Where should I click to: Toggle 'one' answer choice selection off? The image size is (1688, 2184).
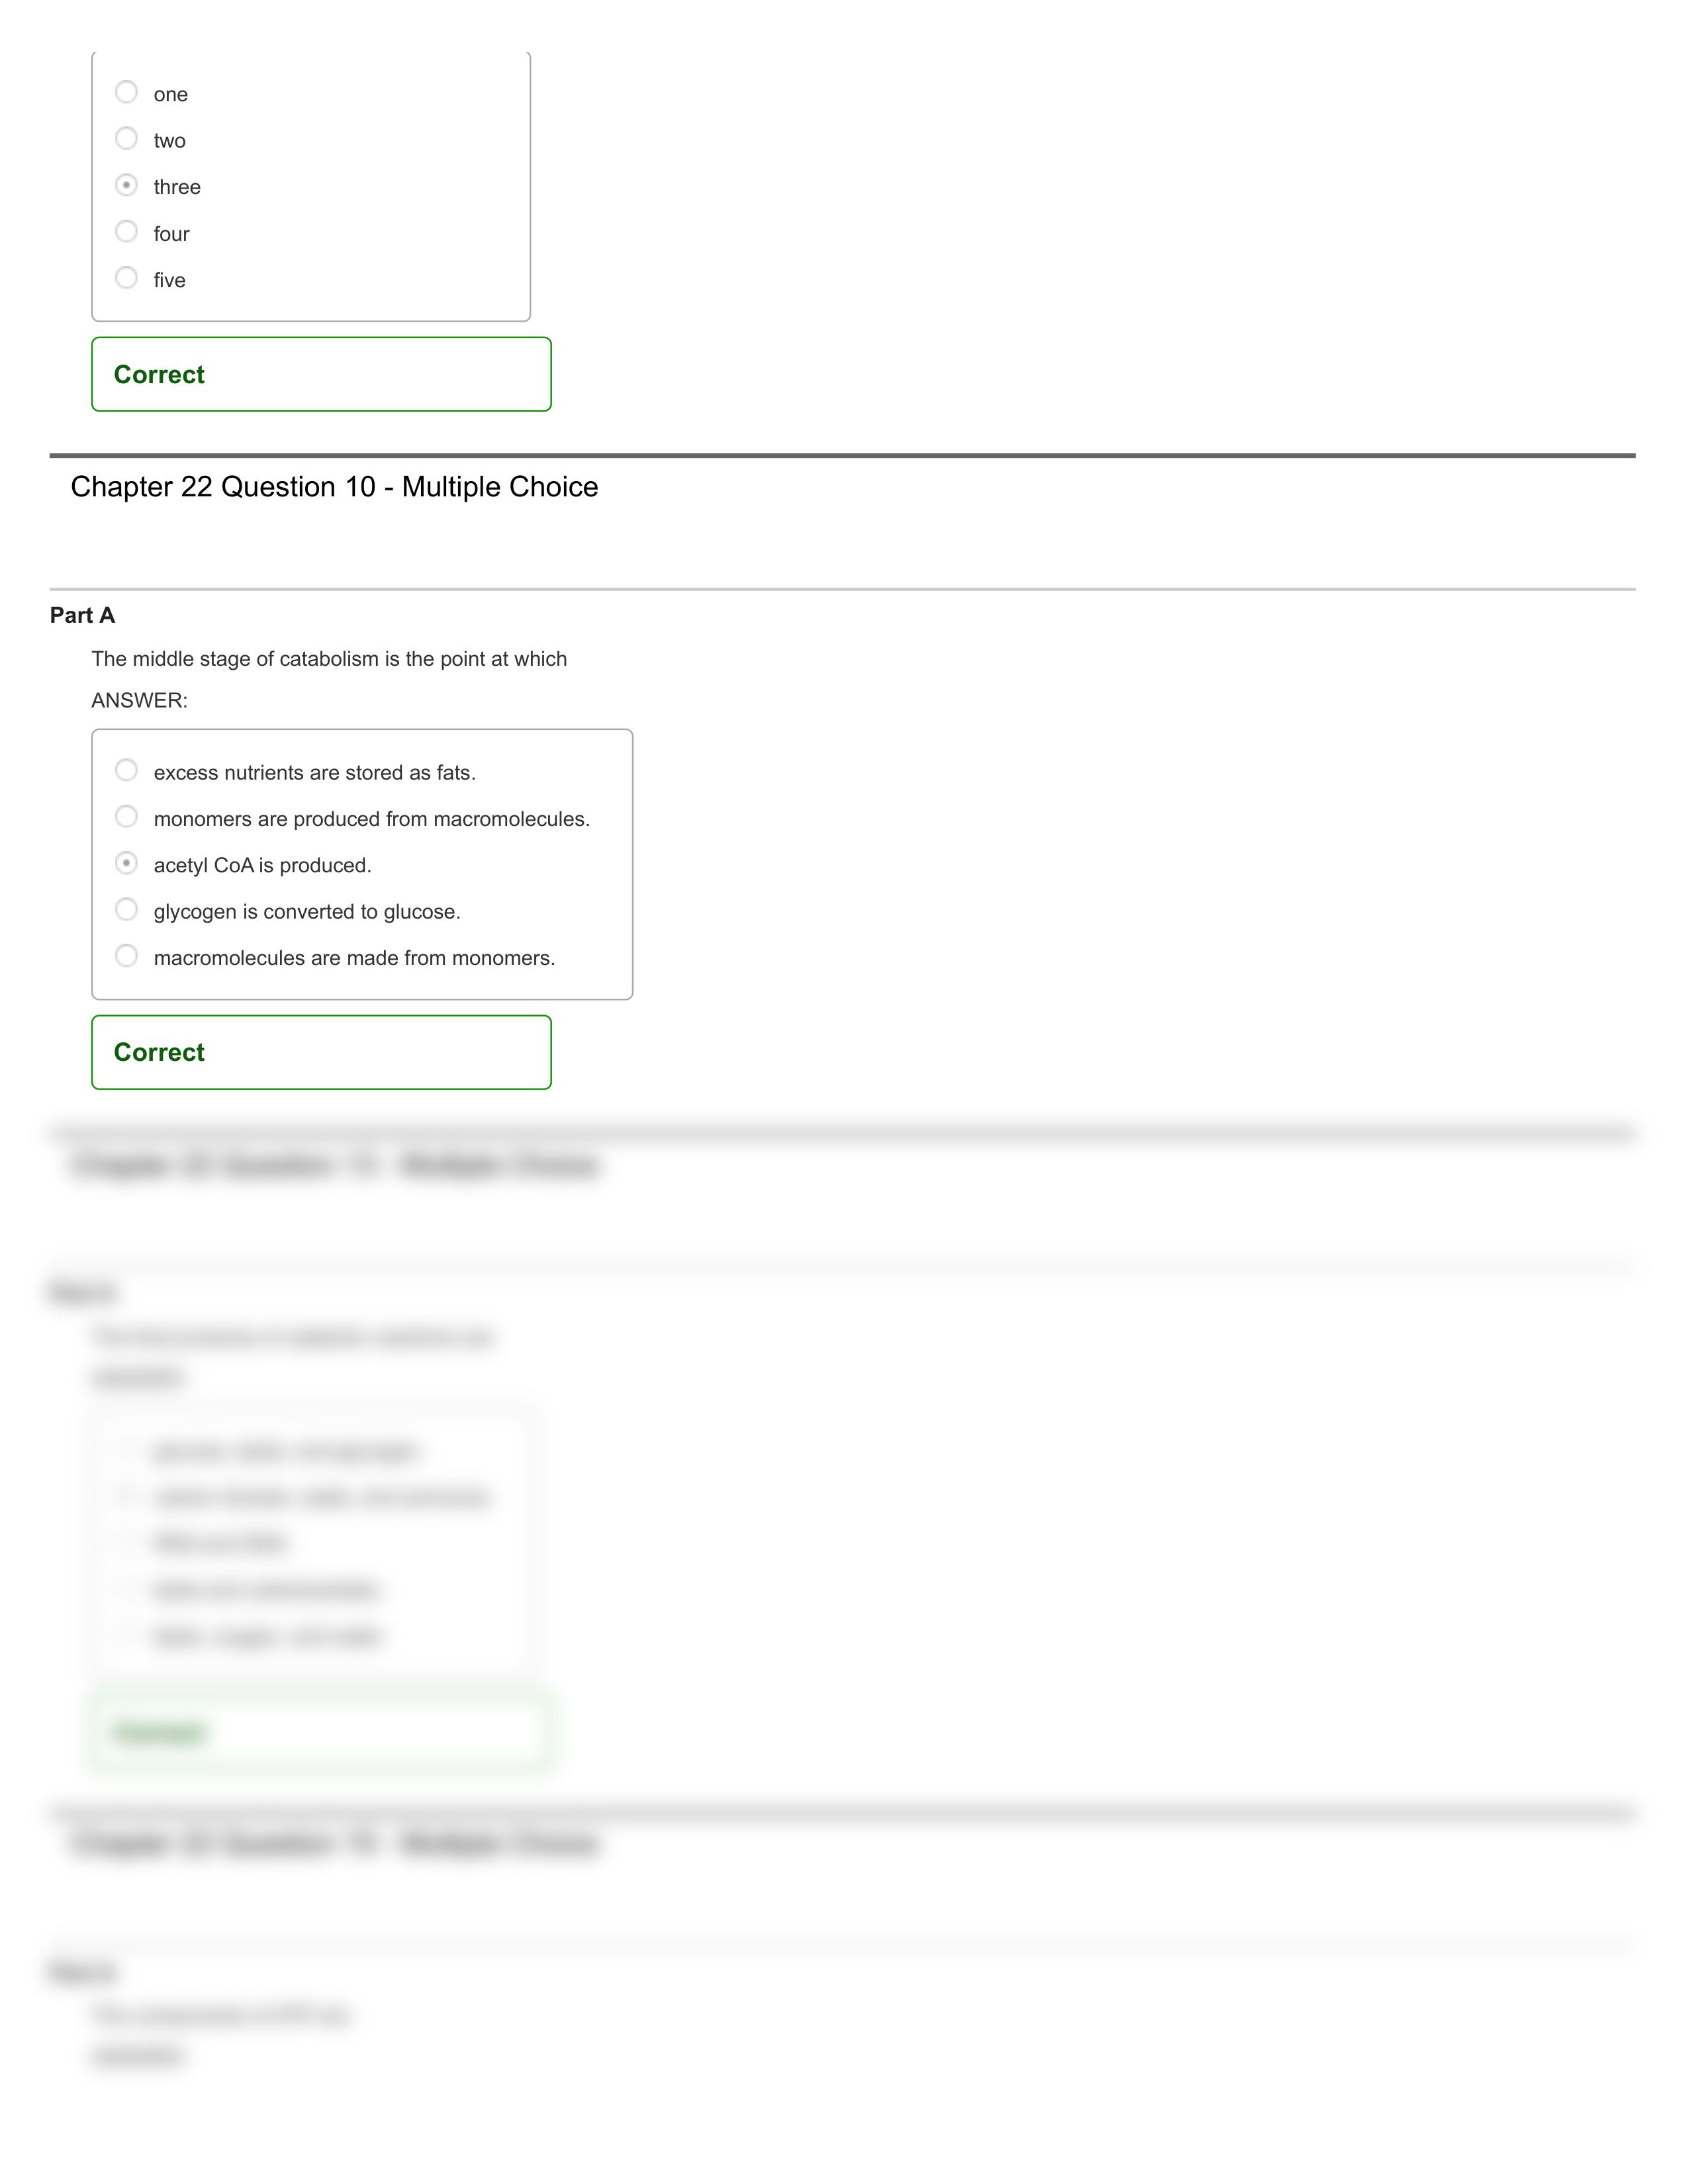click(x=126, y=92)
